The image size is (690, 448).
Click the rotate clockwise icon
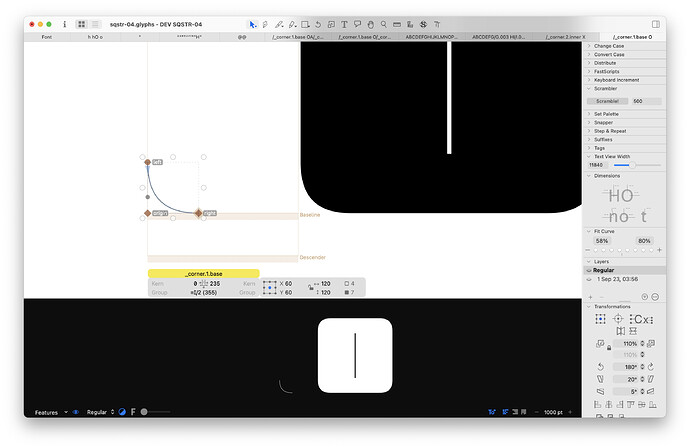(651, 367)
